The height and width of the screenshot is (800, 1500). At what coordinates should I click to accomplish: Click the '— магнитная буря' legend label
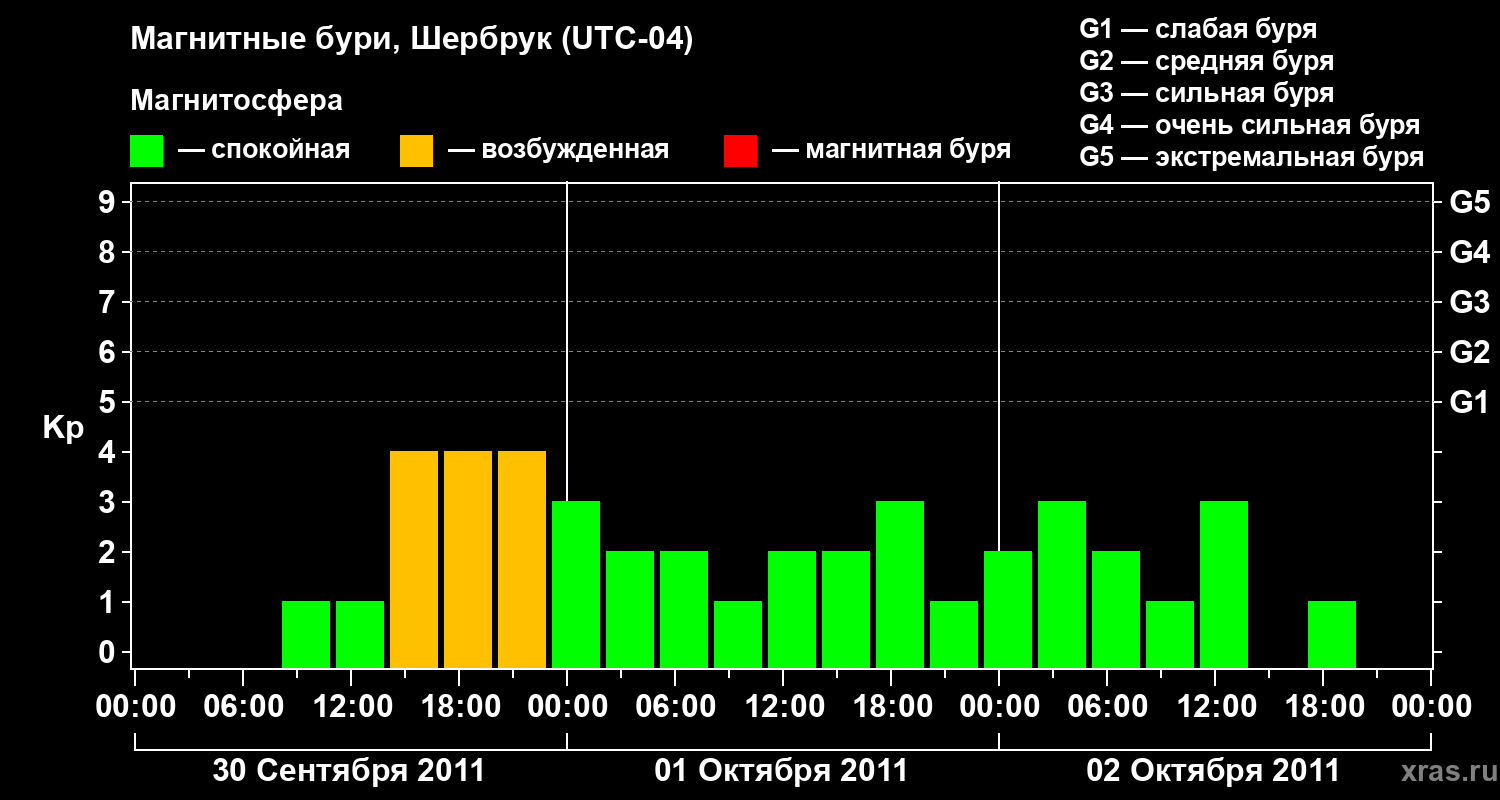891,150
